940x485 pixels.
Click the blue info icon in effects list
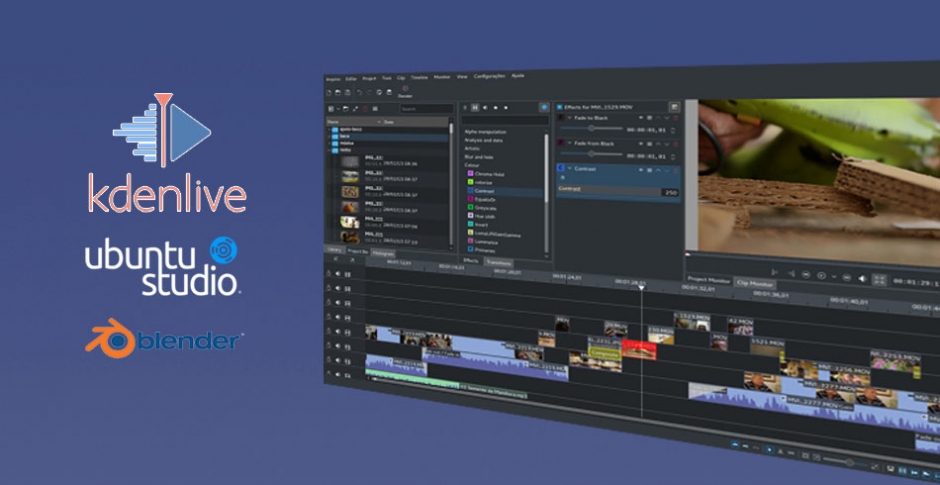click(544, 107)
